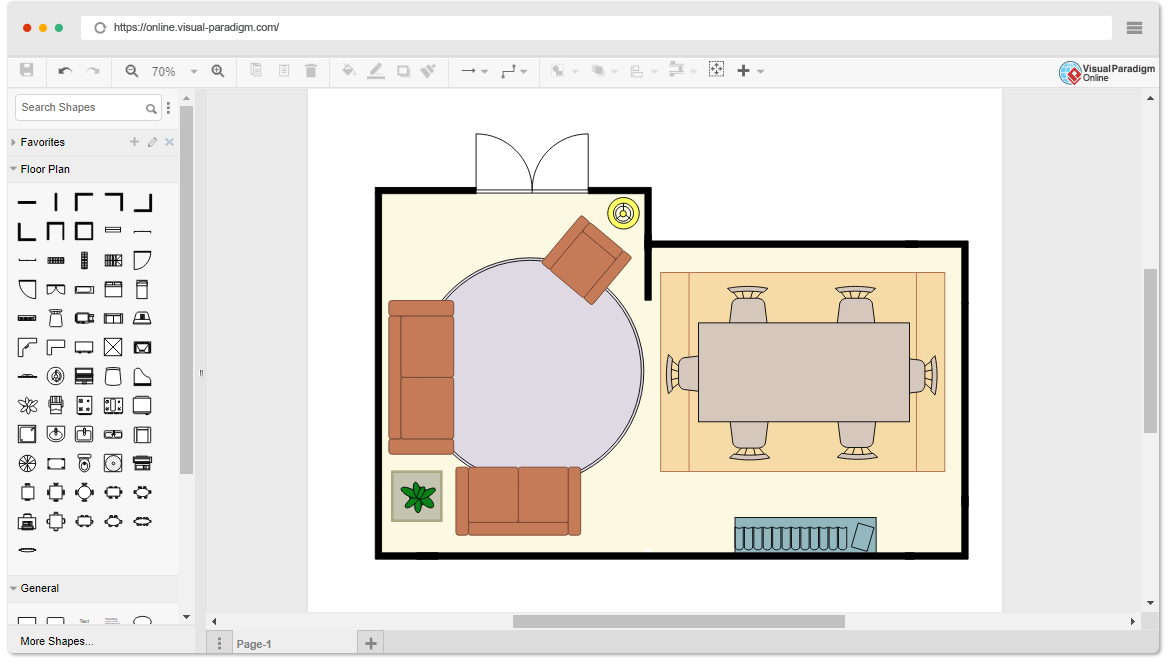Screen dimensions: 1170x665
Task: Select the spoked circular fan shape
Action: [27, 463]
